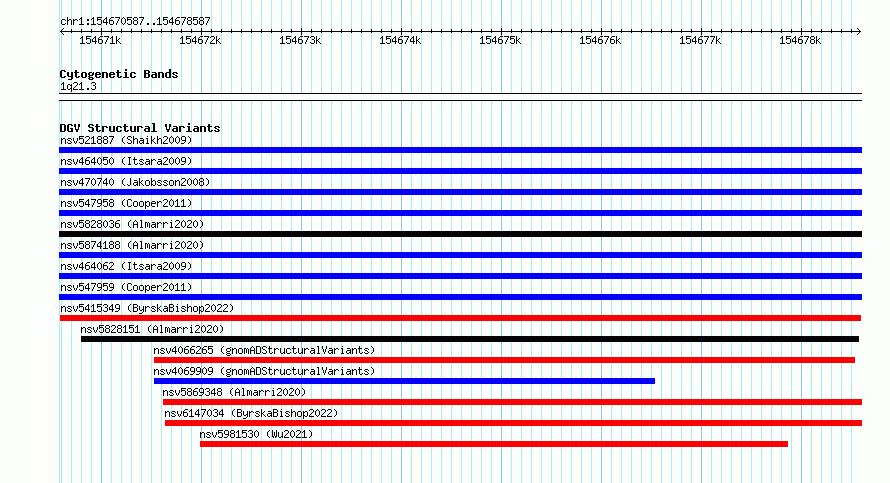Screen dimensions: 890x483
Task: Click the nsv5828036 (Almarri2020) label
Action: tap(132, 224)
